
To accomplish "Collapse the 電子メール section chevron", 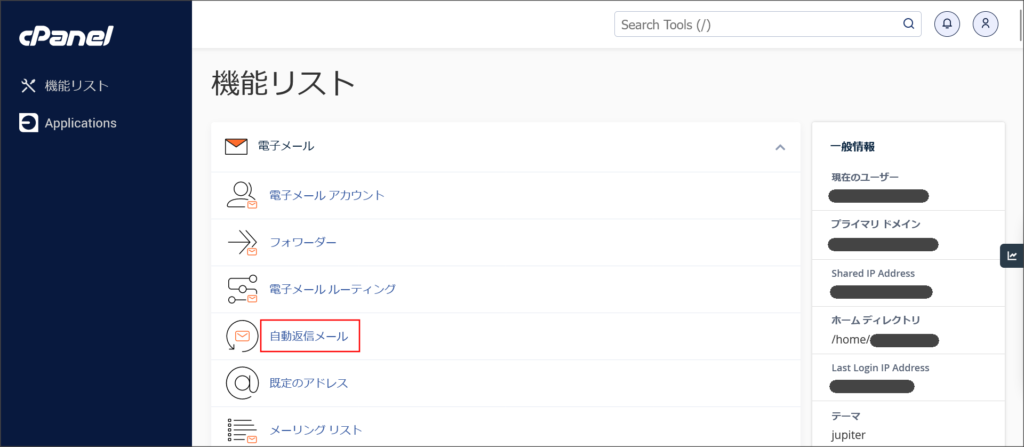I will coord(780,147).
